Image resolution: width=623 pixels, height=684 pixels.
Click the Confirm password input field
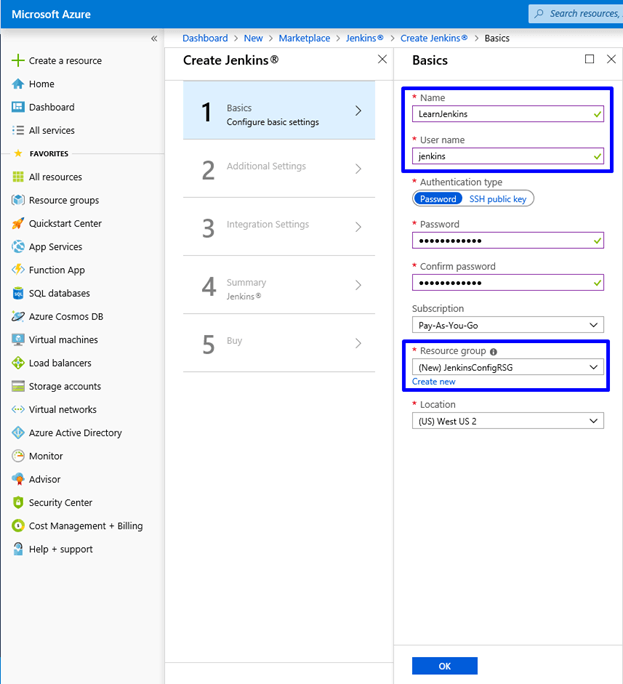pyautogui.click(x=508, y=283)
